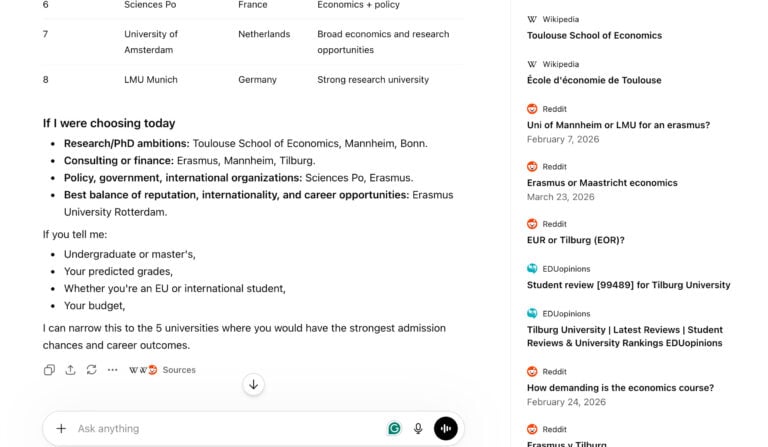Image resolution: width=768 pixels, height=447 pixels.
Task: Click the Wikipedia icon above 'Toulouse School of Economics'
Action: pos(532,19)
